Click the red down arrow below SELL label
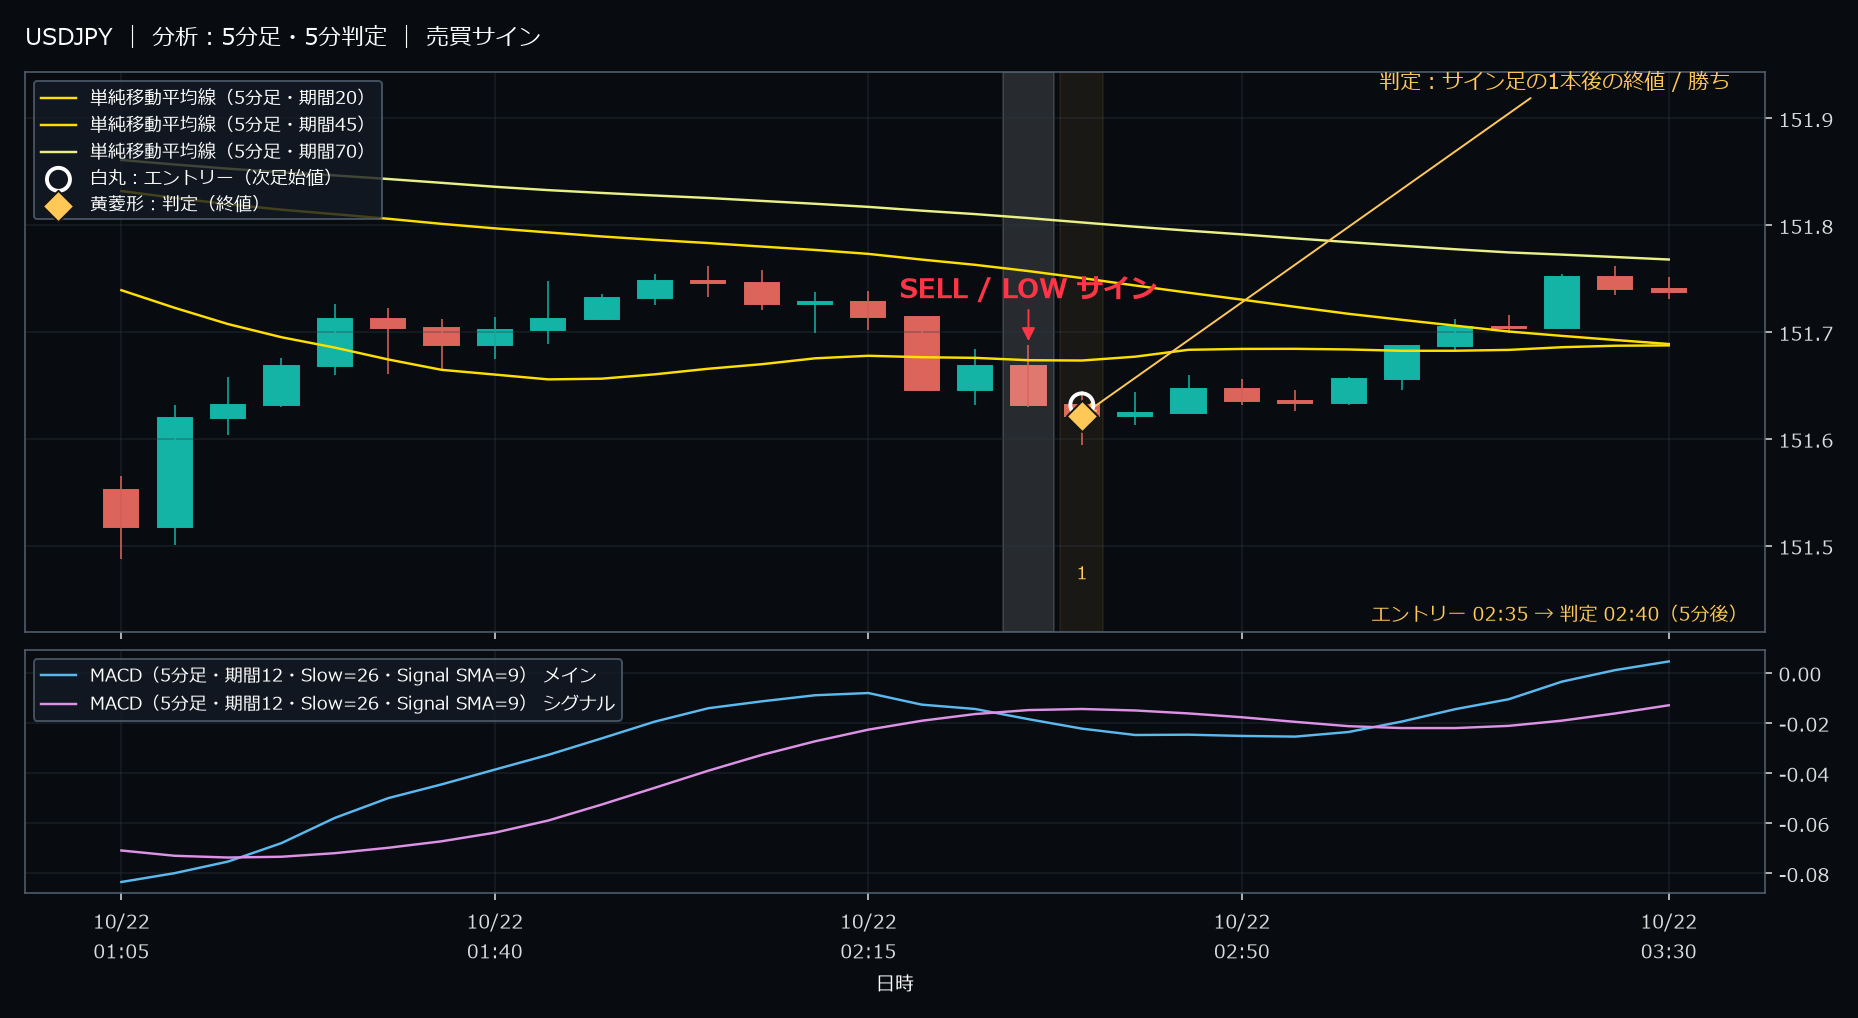Screen dimensions: 1858x1018 1028,325
